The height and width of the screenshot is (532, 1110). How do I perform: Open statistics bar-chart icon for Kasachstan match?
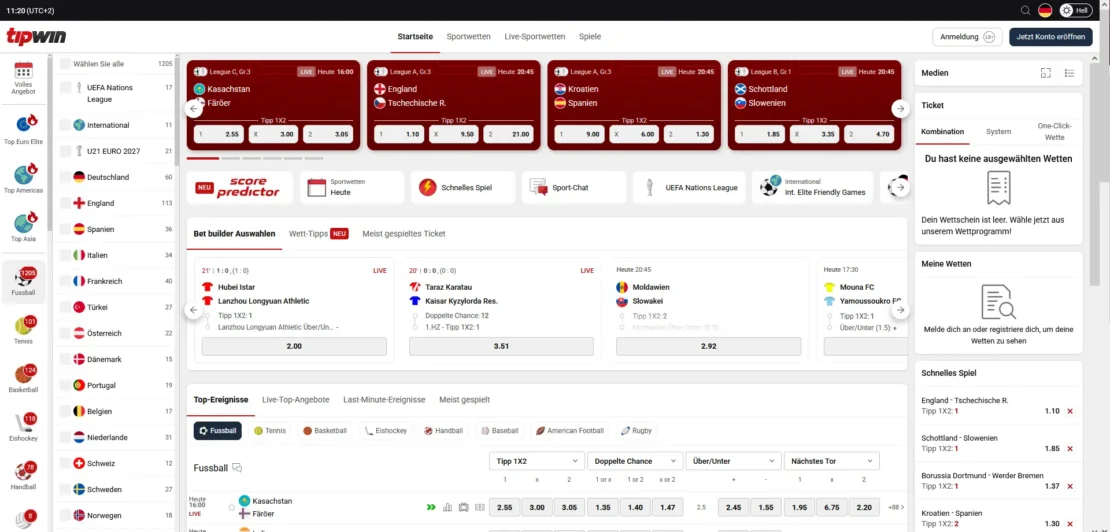pyautogui.click(x=447, y=507)
